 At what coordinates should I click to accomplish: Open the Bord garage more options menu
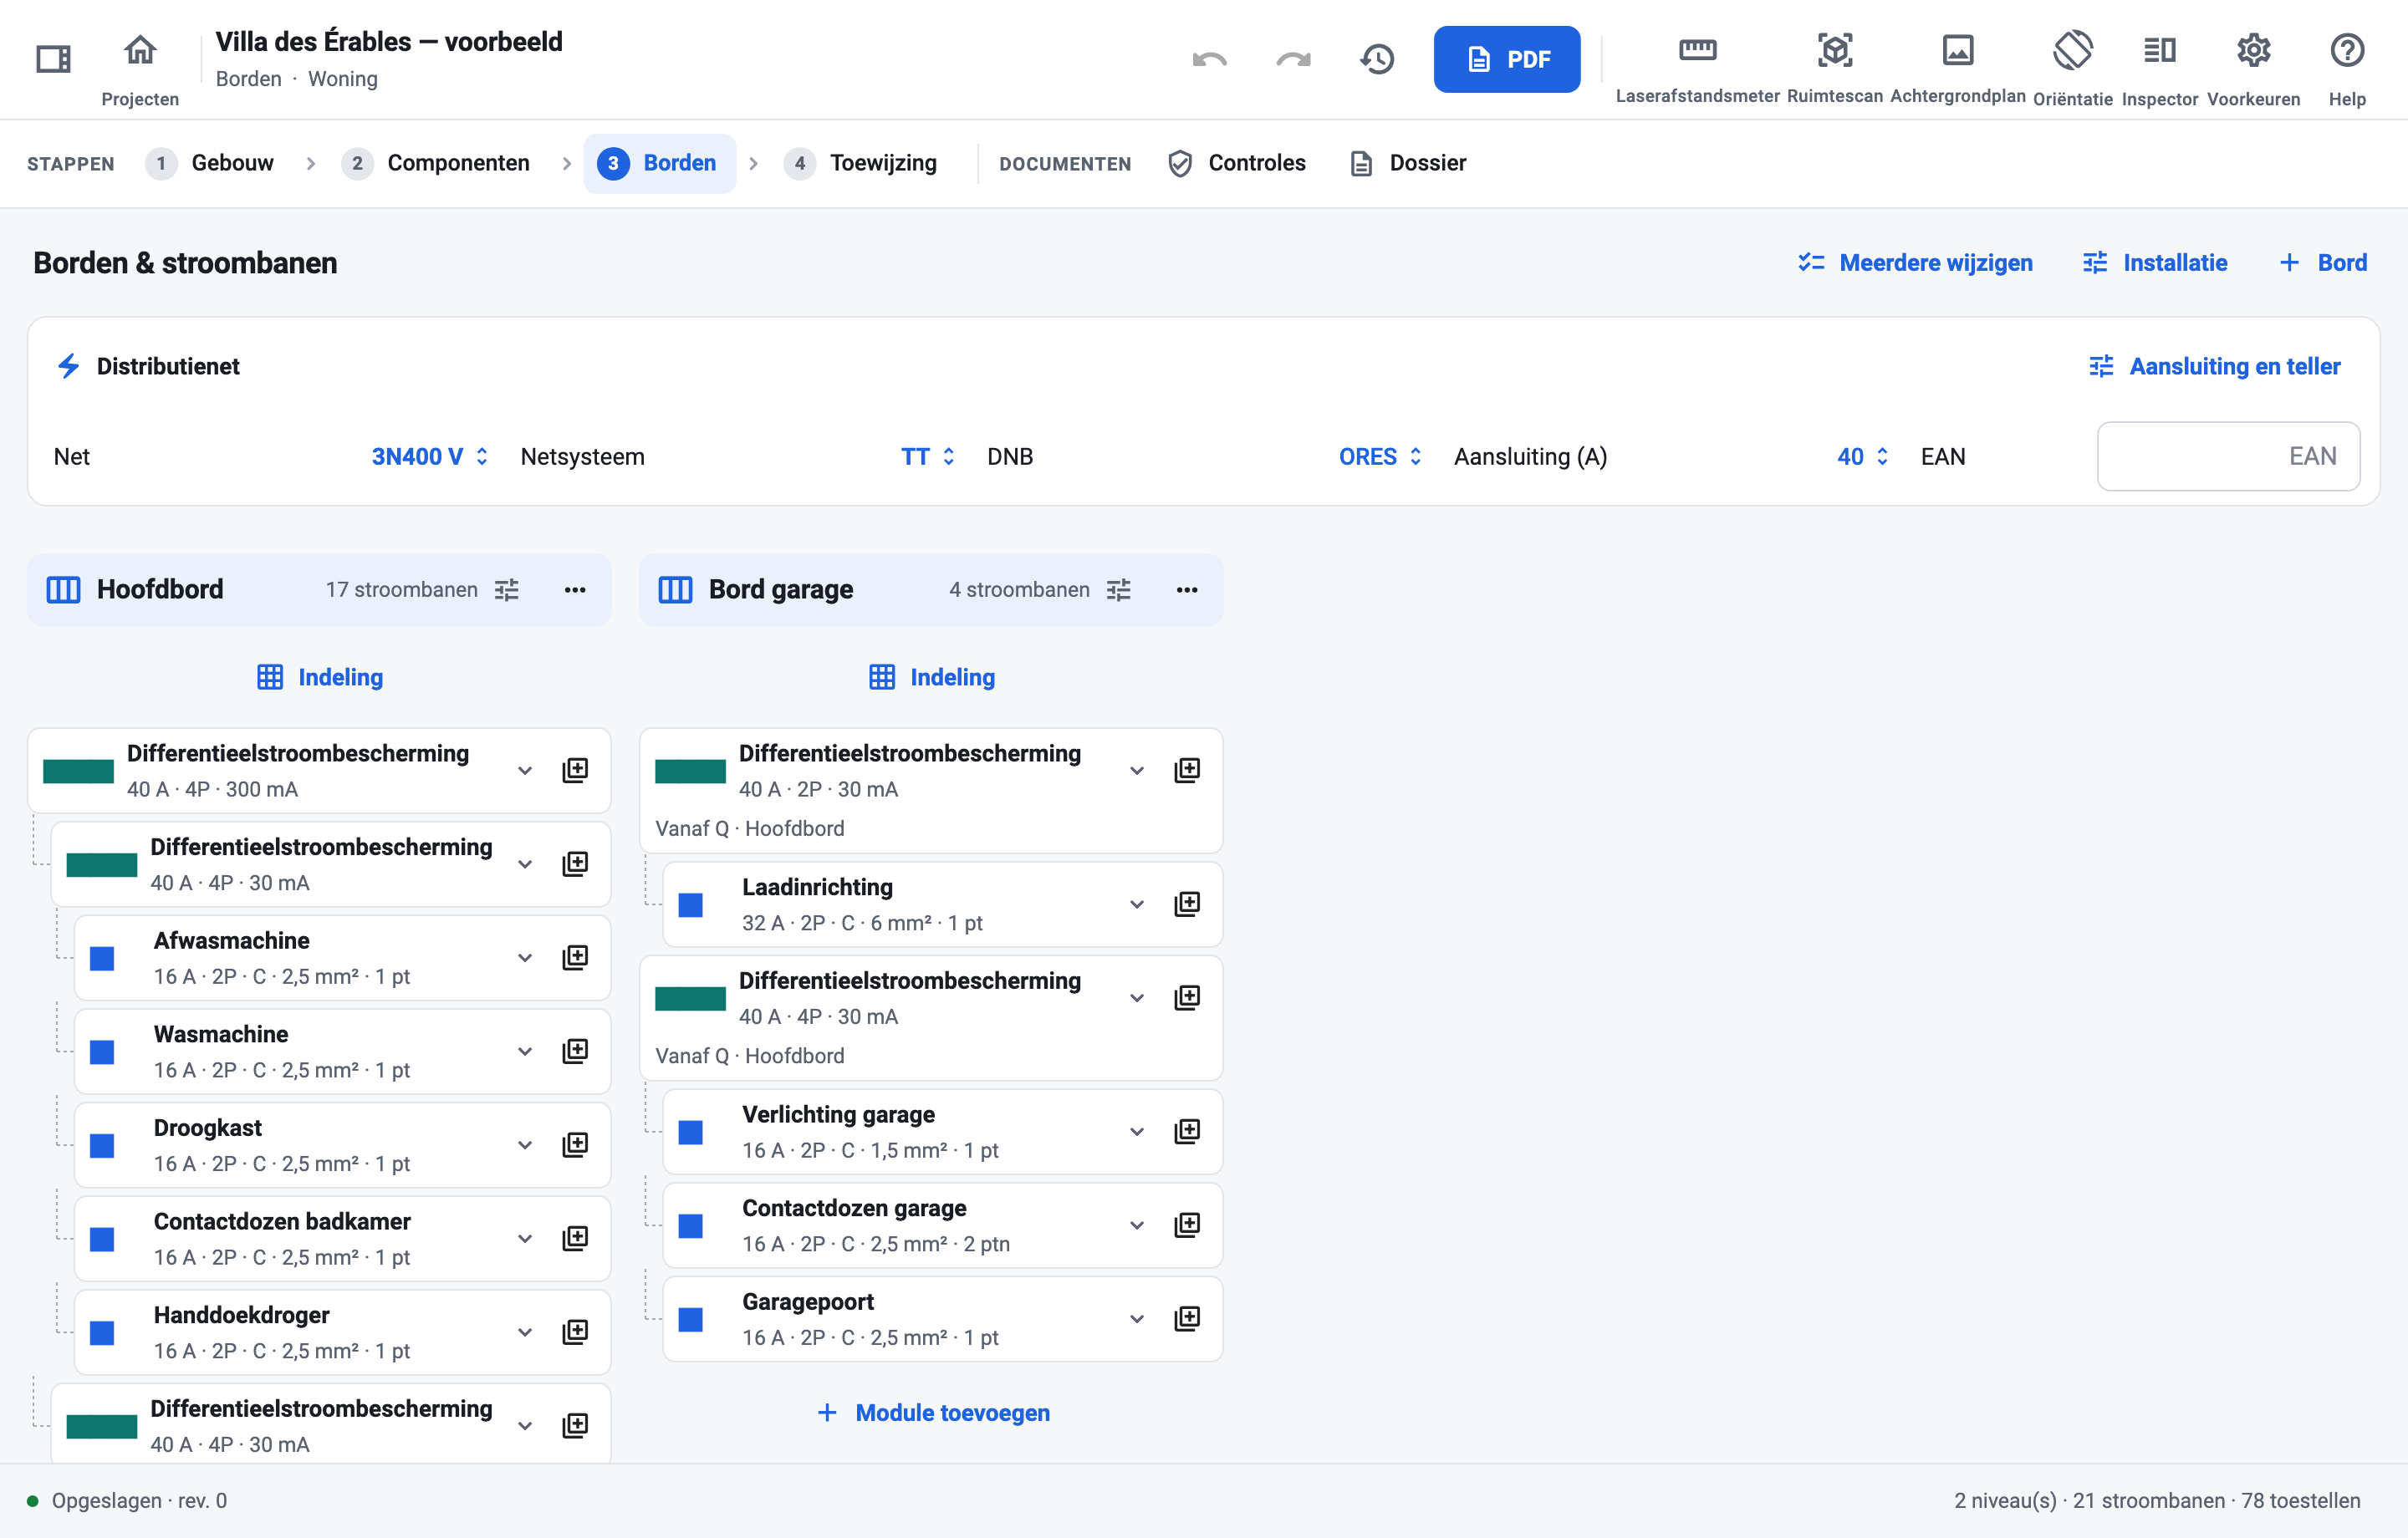1187,590
